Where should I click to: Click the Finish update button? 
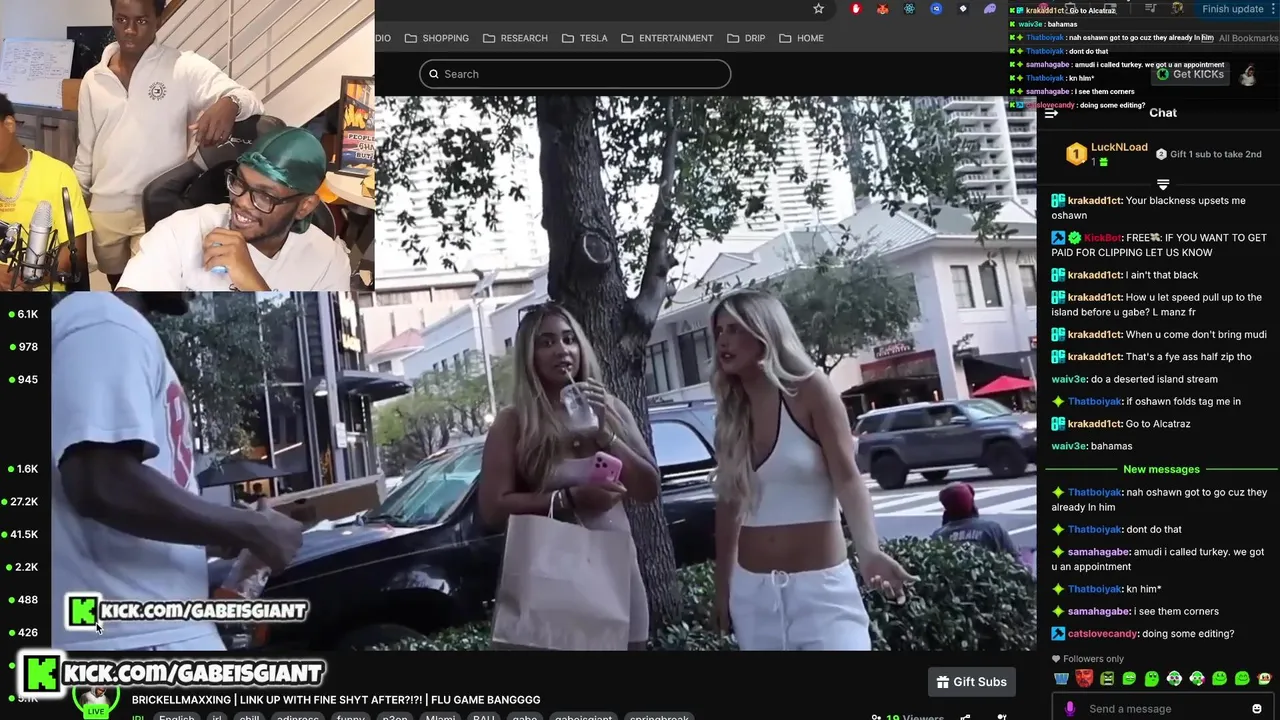(1233, 9)
